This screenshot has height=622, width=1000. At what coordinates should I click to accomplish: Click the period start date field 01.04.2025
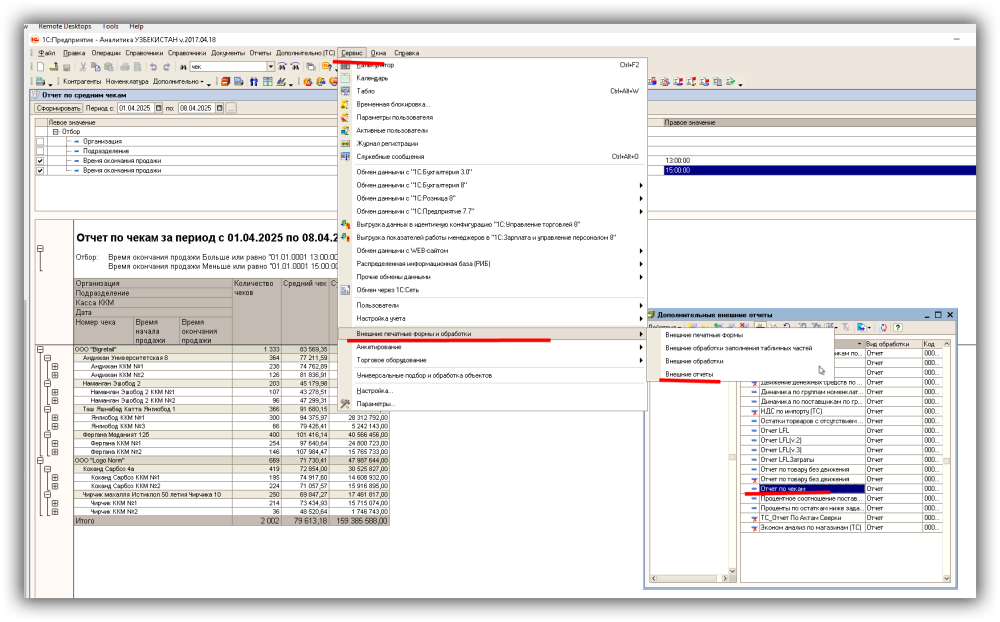136,108
